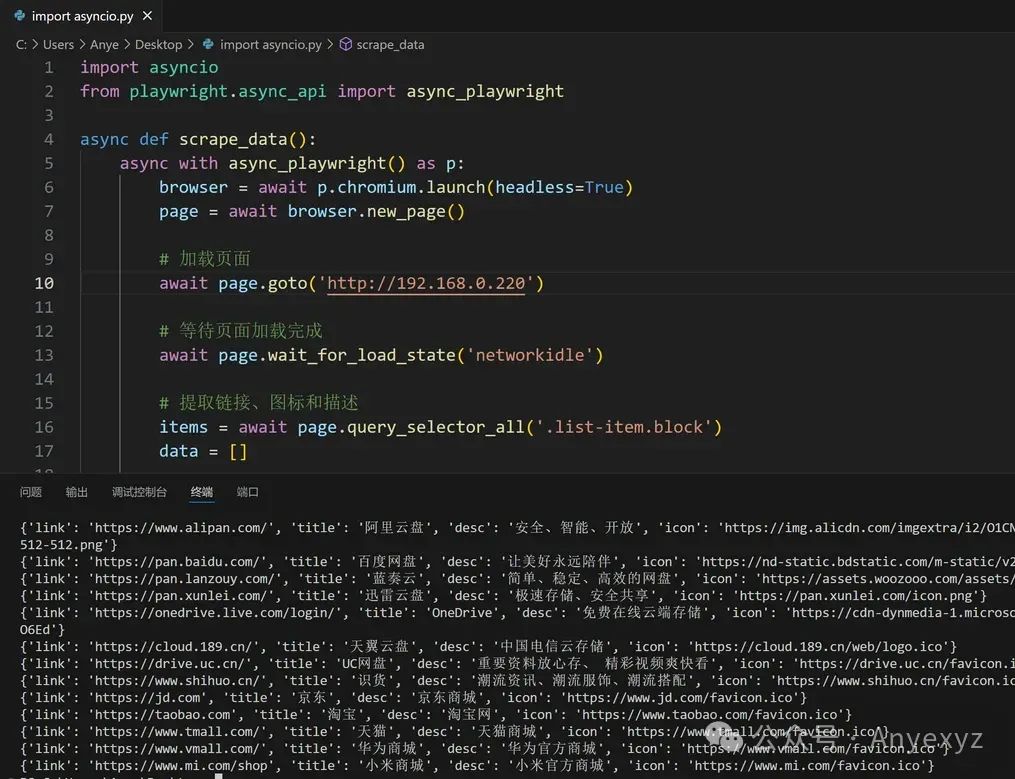1015x779 pixels.
Task: Click the Python file icon in breadcrumb
Action: 208,44
